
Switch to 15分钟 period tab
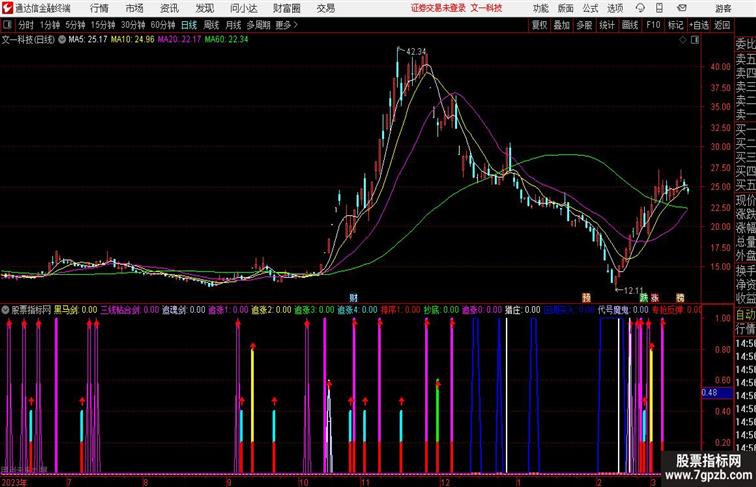coord(103,25)
